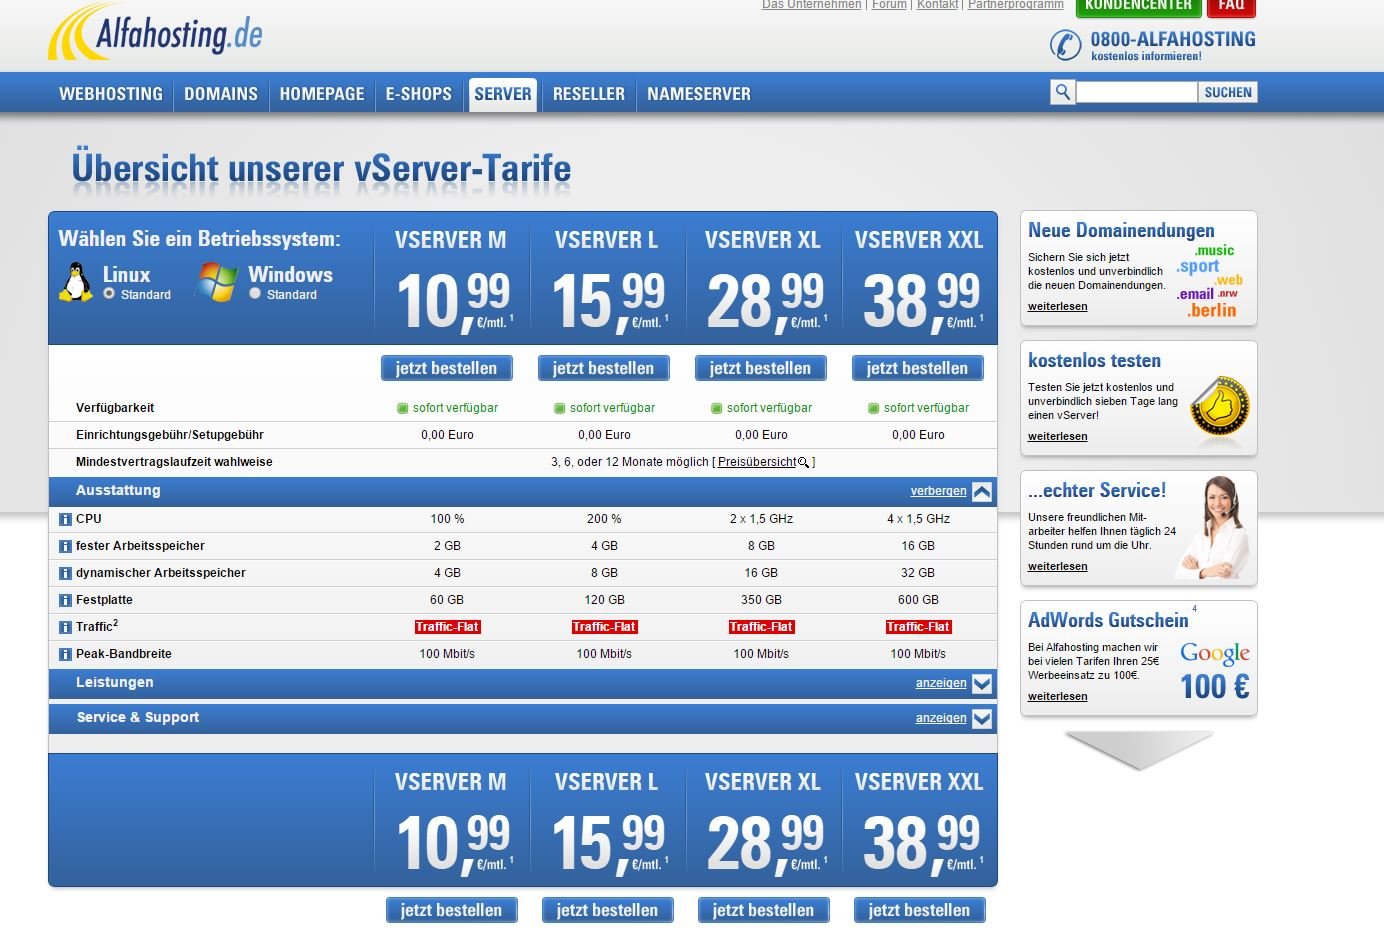Open the RESELLER navigation tab

point(588,94)
